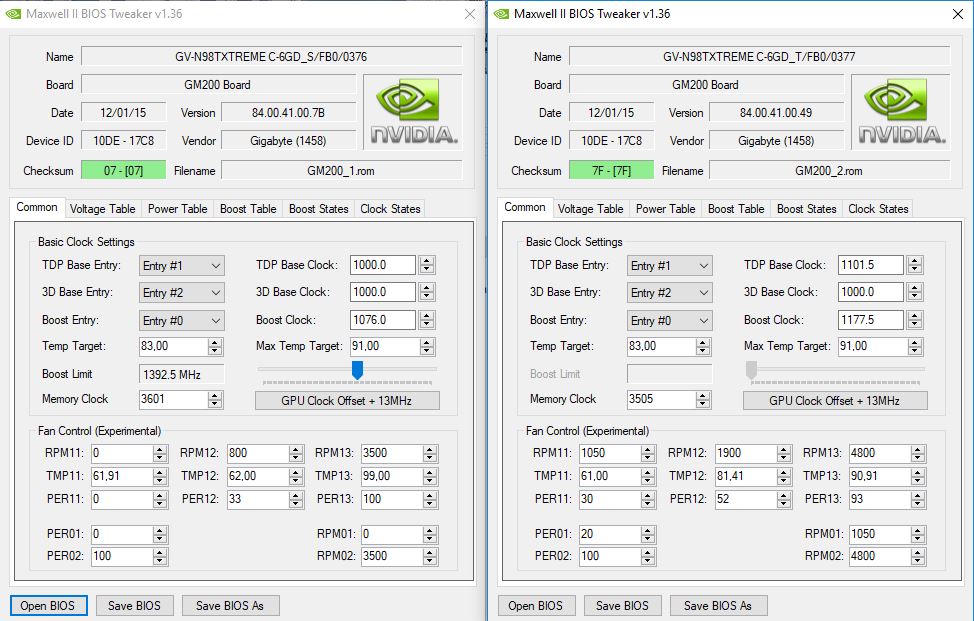The height and width of the screenshot is (621, 974).
Task: Click Open BIOS in the right window
Action: [x=535, y=605]
